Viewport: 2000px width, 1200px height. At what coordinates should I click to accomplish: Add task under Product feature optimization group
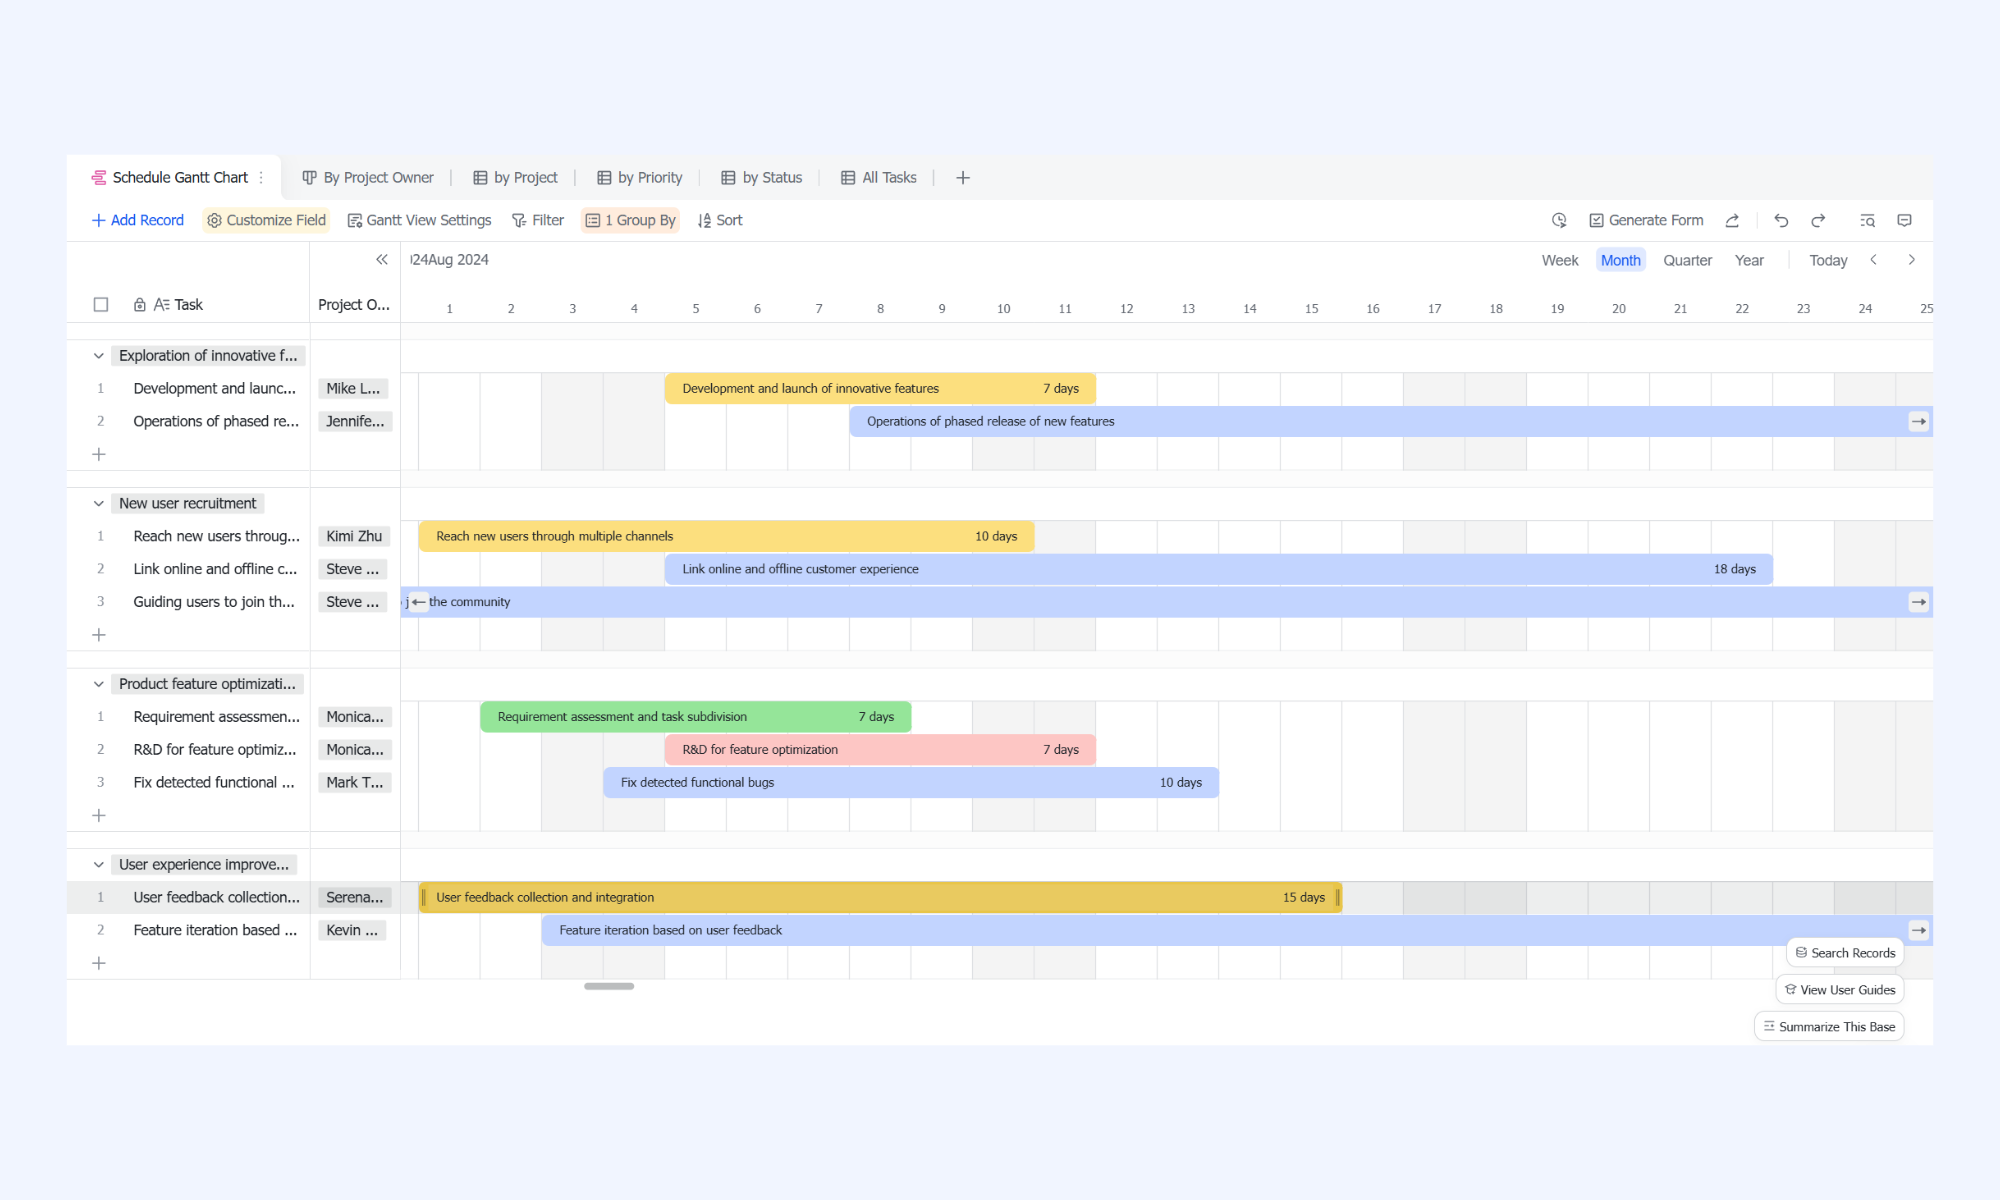[99, 815]
